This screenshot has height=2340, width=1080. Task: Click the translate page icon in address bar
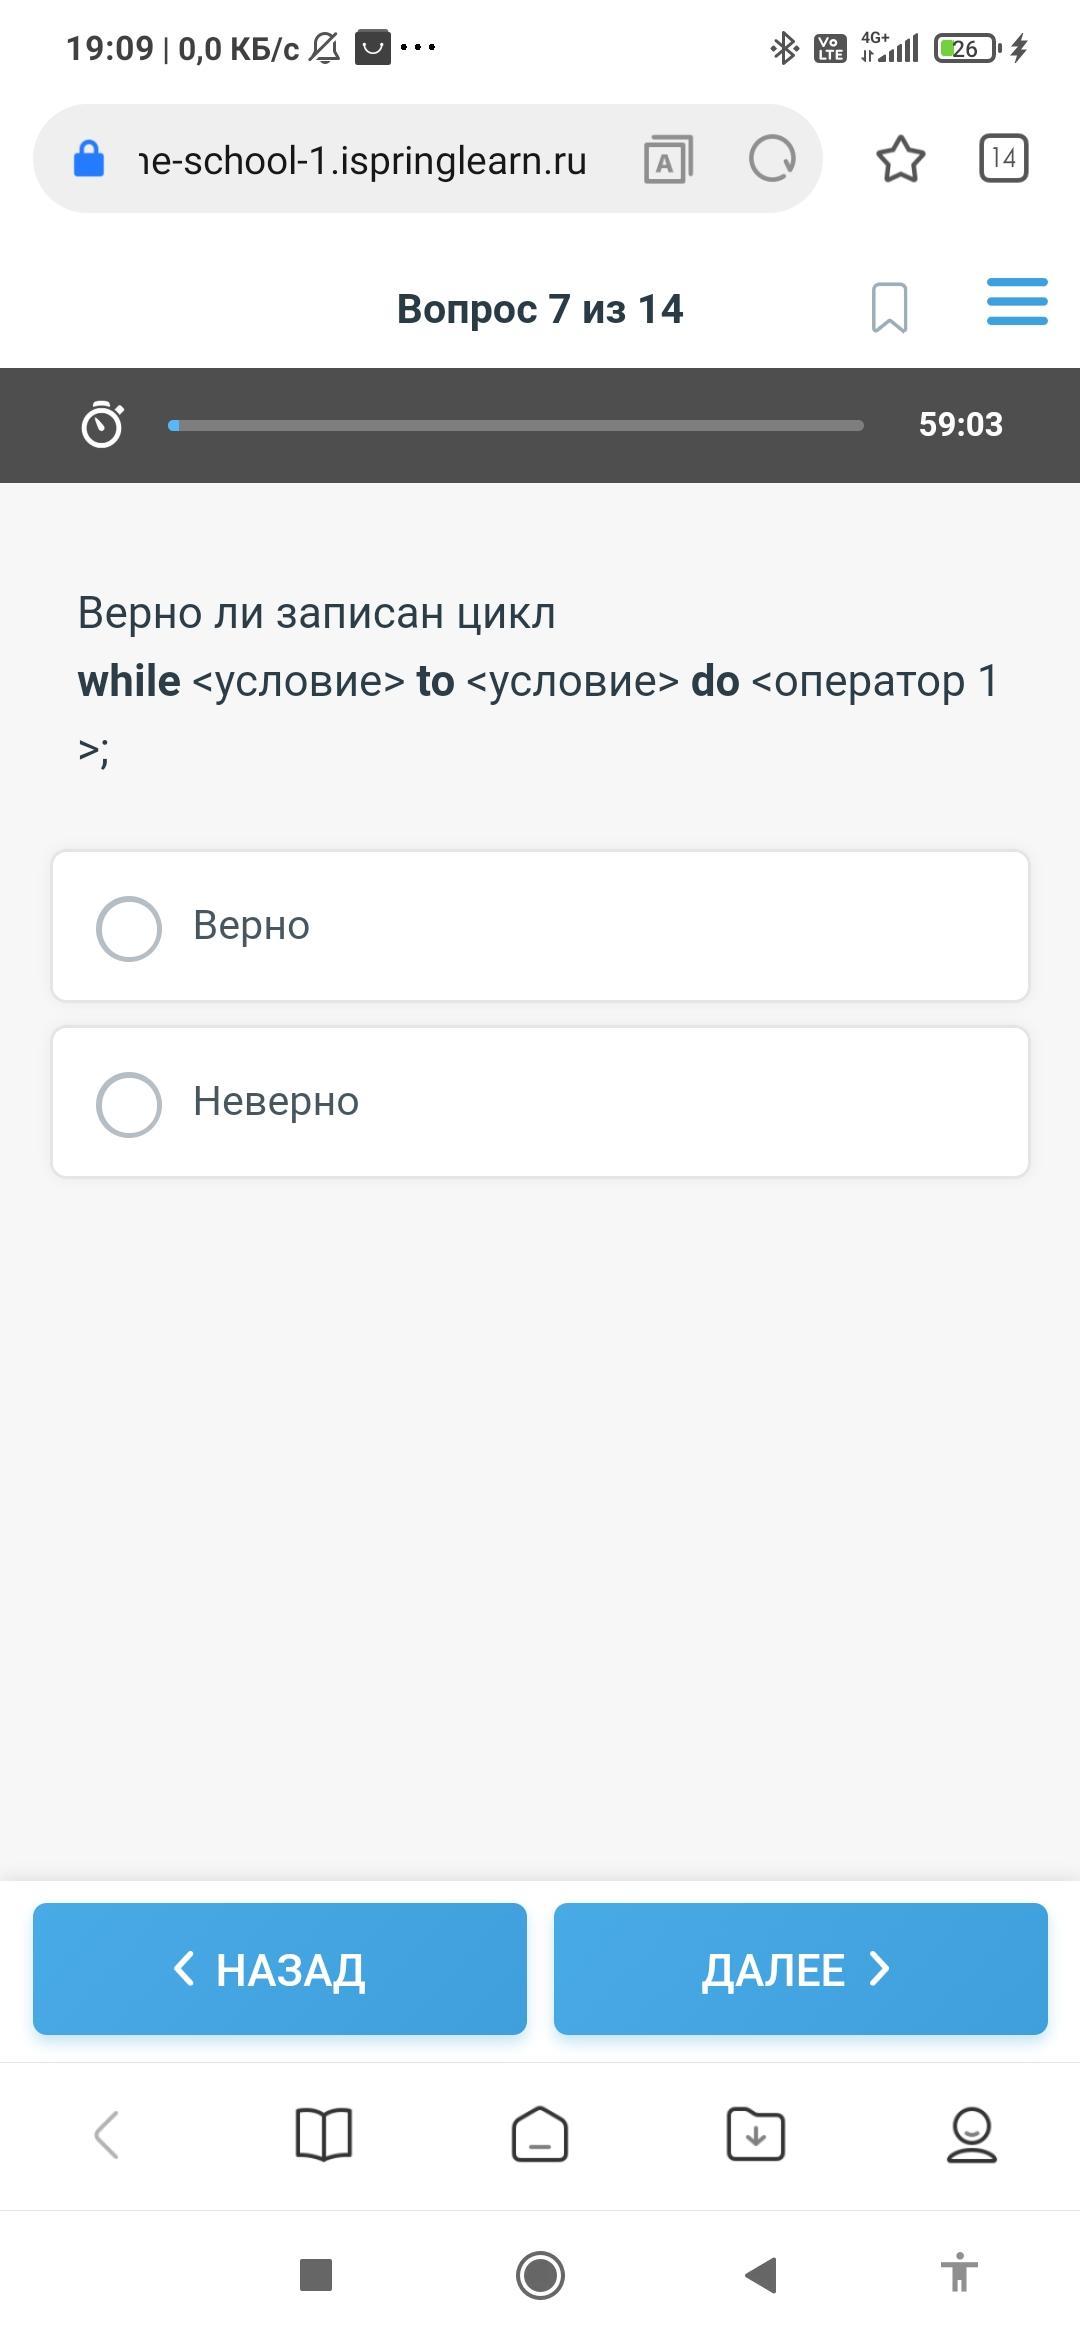click(668, 159)
